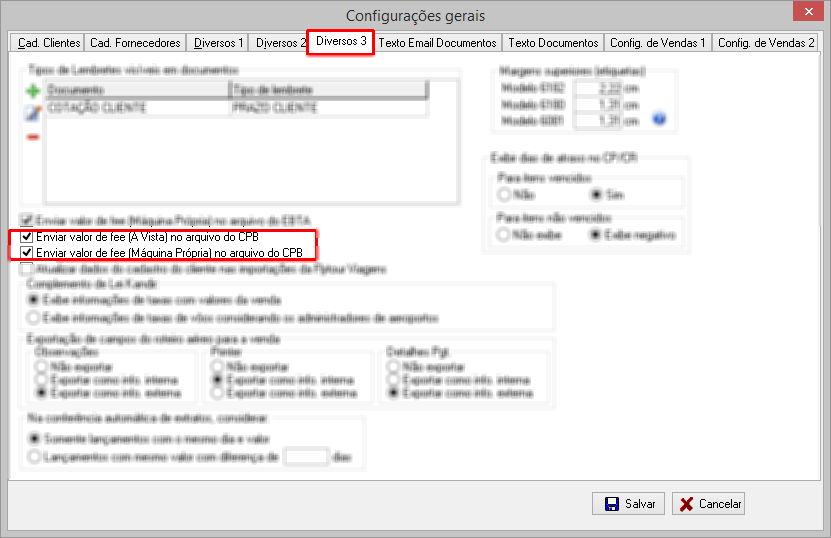
Task: Click the Documento column header
Action: [137, 90]
